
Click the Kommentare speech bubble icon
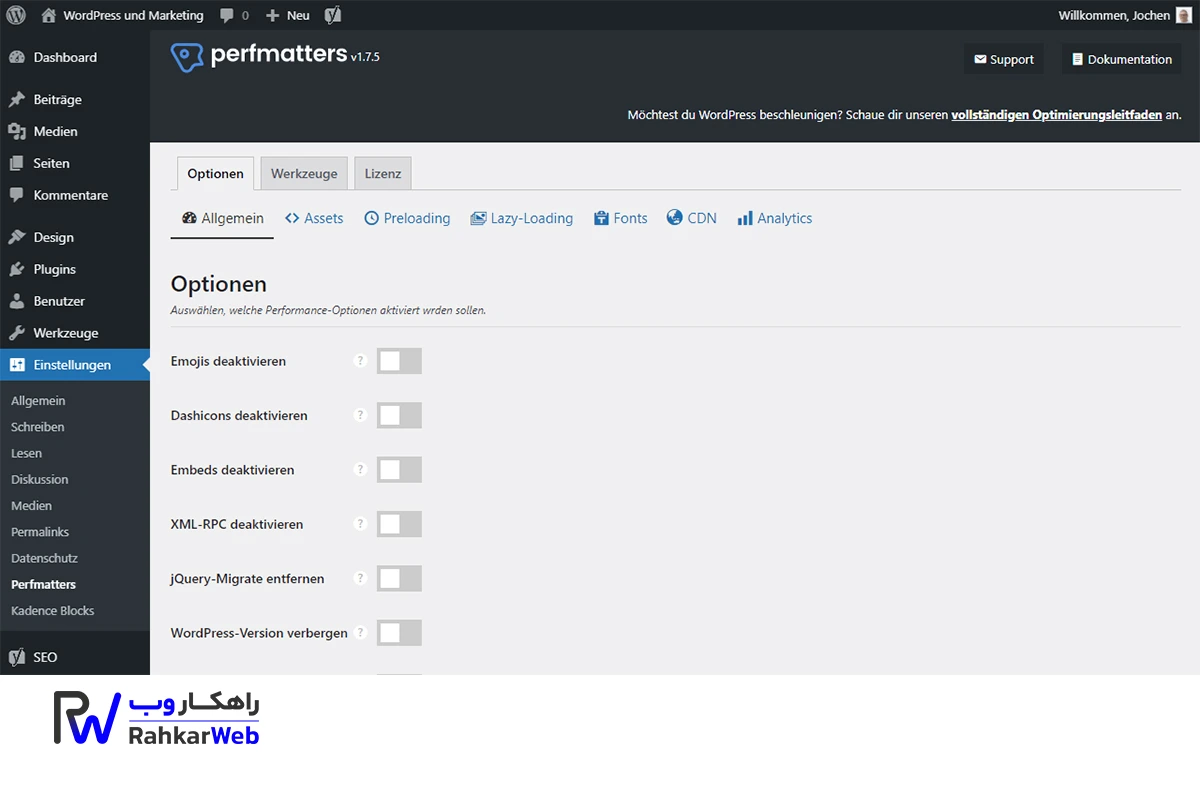click(17, 196)
